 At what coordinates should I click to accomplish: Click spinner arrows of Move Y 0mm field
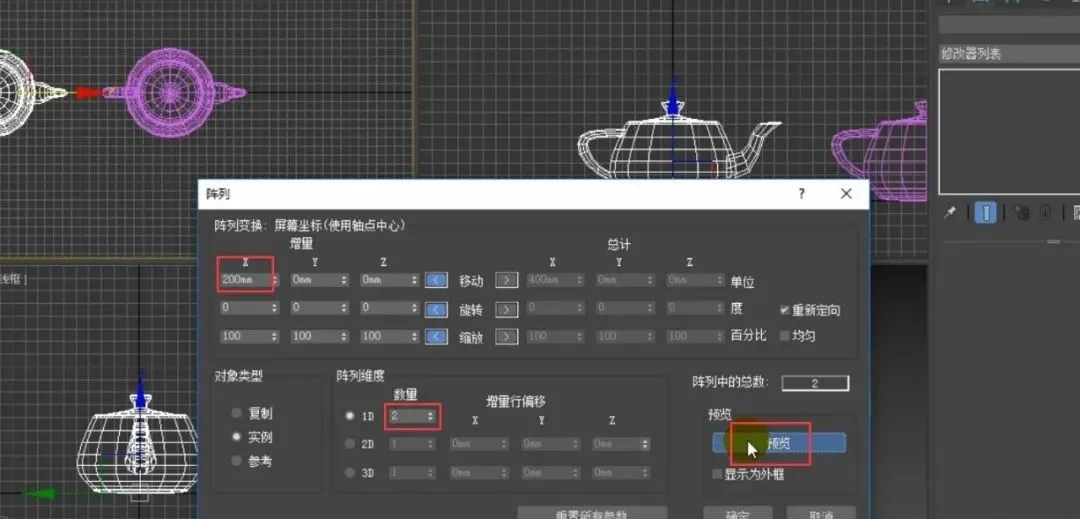[344, 280]
